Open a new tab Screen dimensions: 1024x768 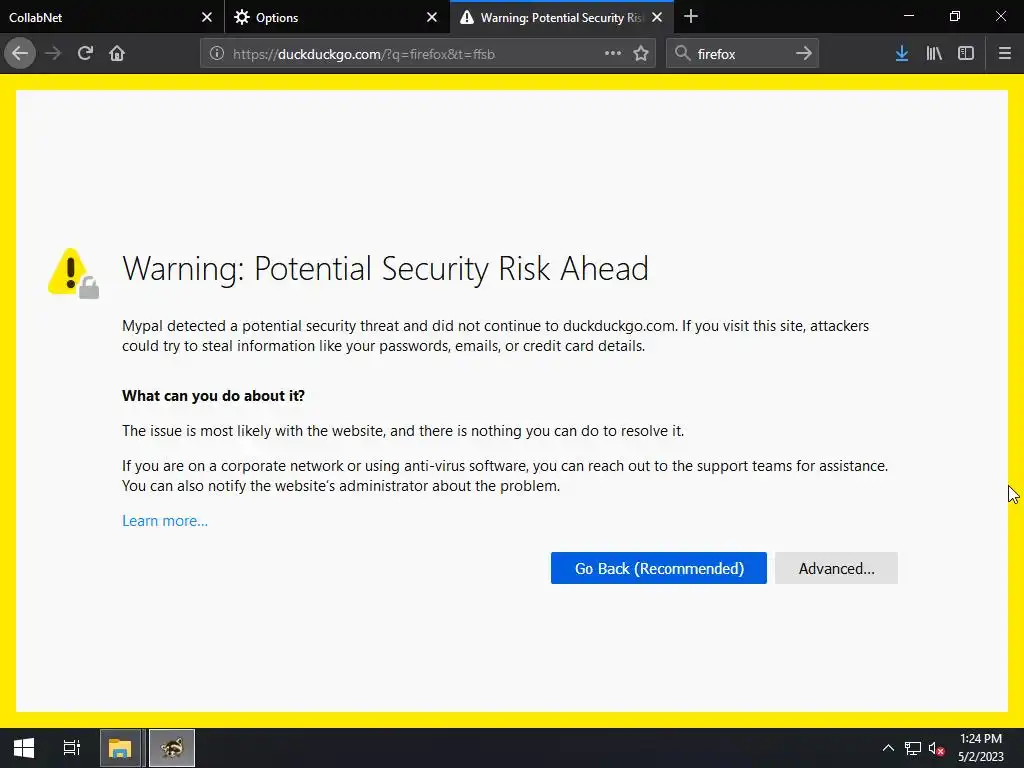[691, 17]
